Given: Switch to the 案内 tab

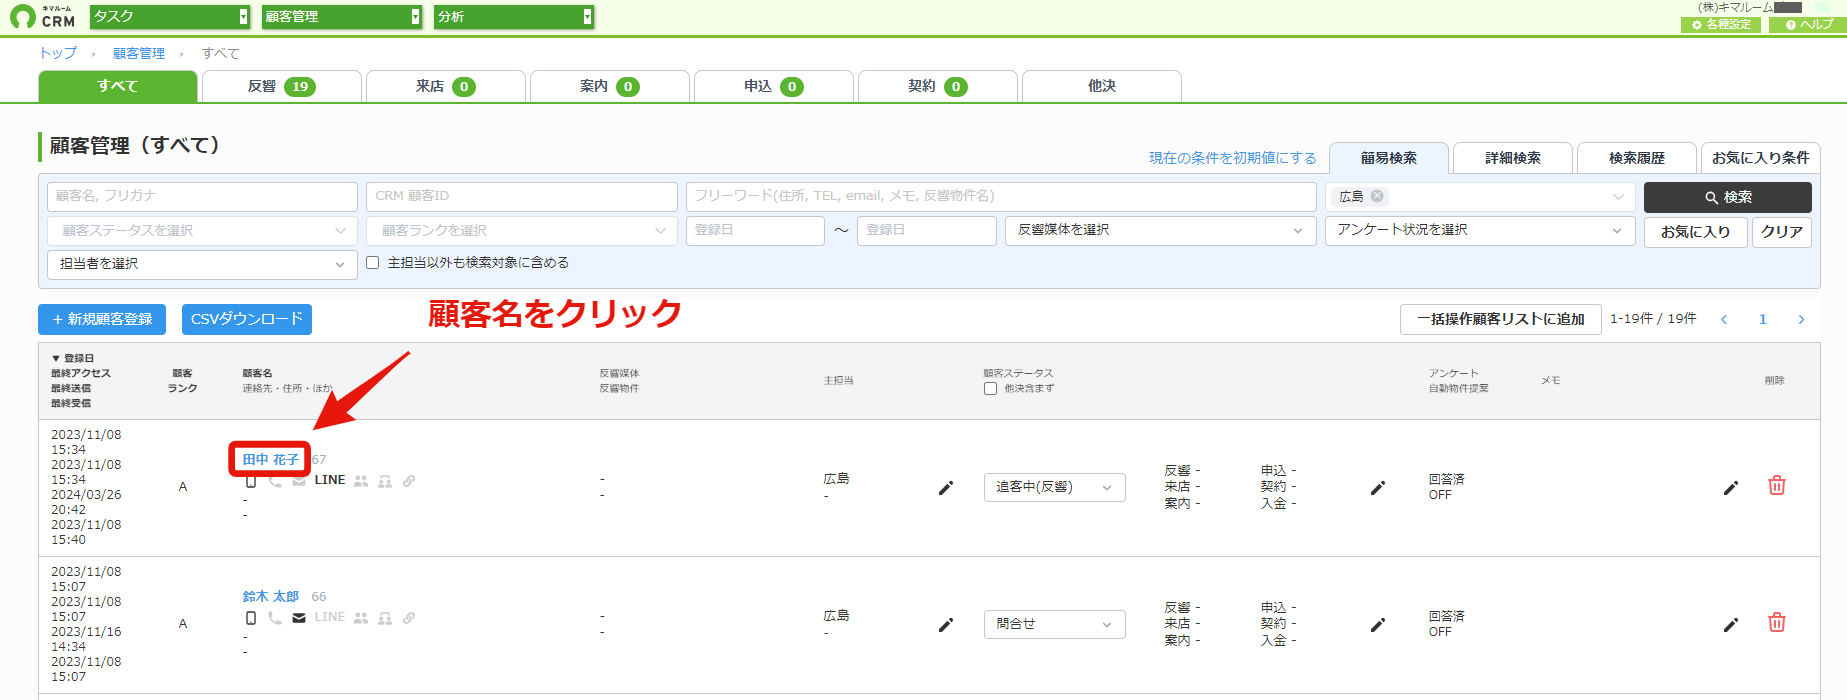Looking at the screenshot, I should coord(610,86).
